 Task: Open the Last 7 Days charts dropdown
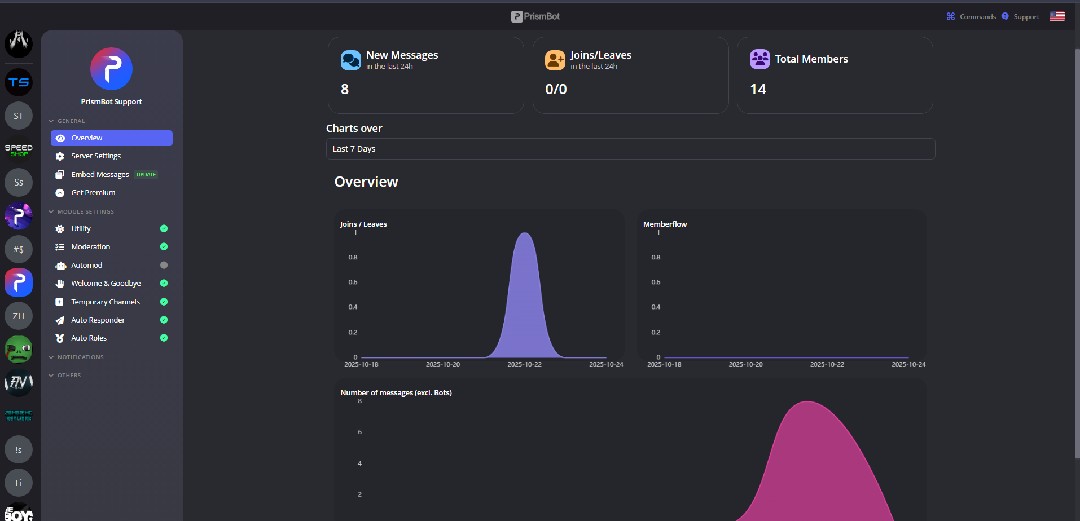[630, 149]
